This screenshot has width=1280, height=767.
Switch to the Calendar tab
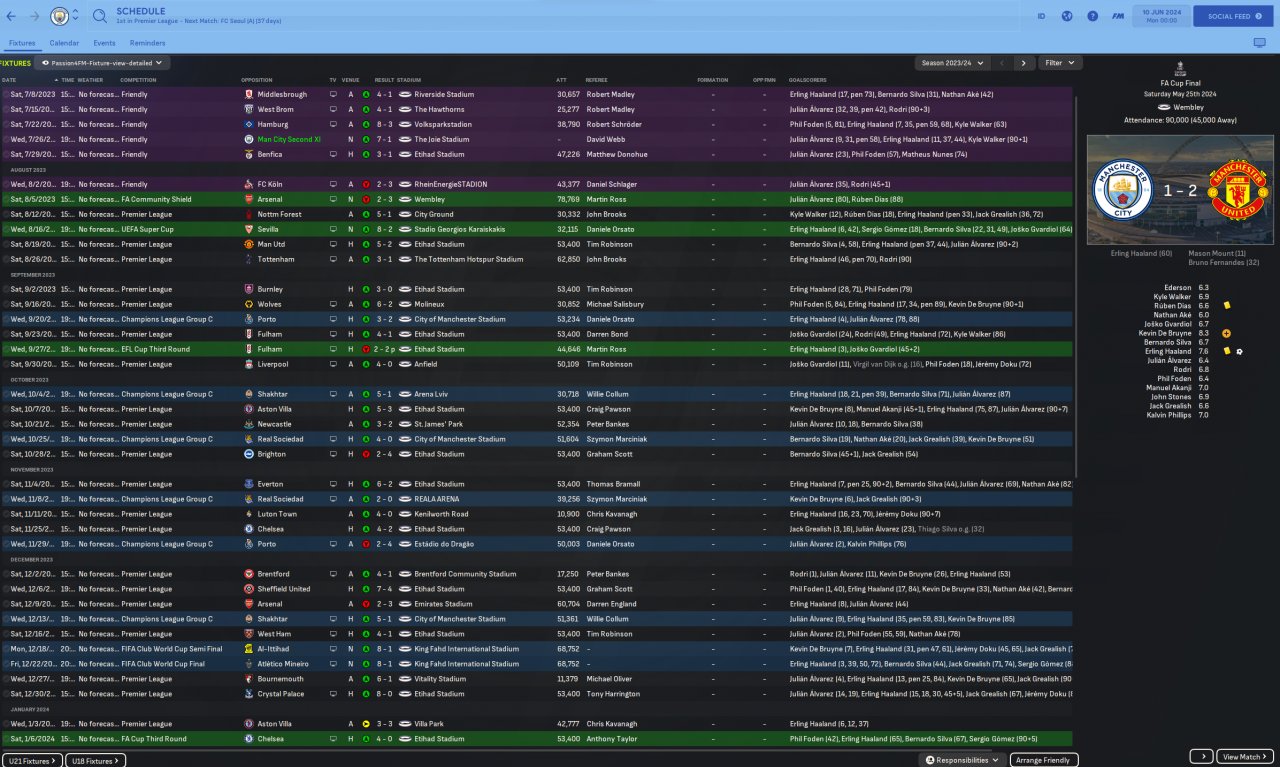(64, 43)
